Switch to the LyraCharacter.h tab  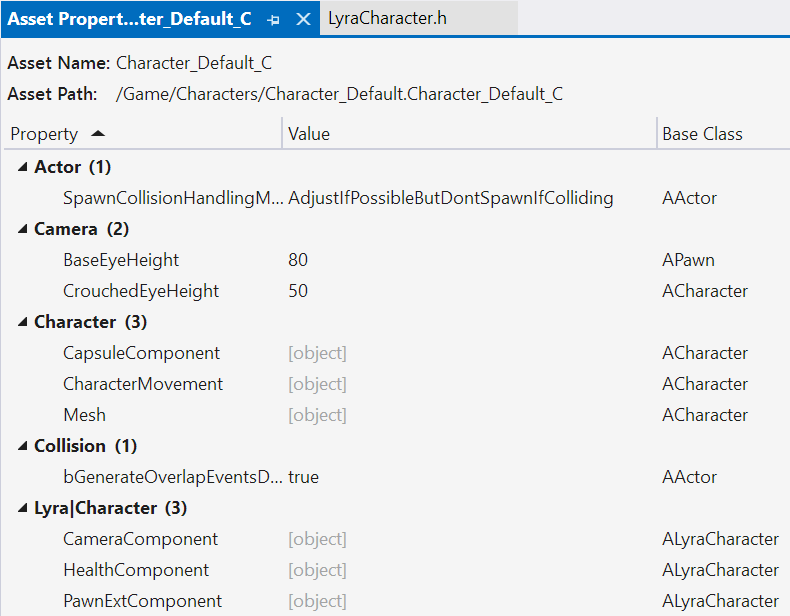coord(387,19)
